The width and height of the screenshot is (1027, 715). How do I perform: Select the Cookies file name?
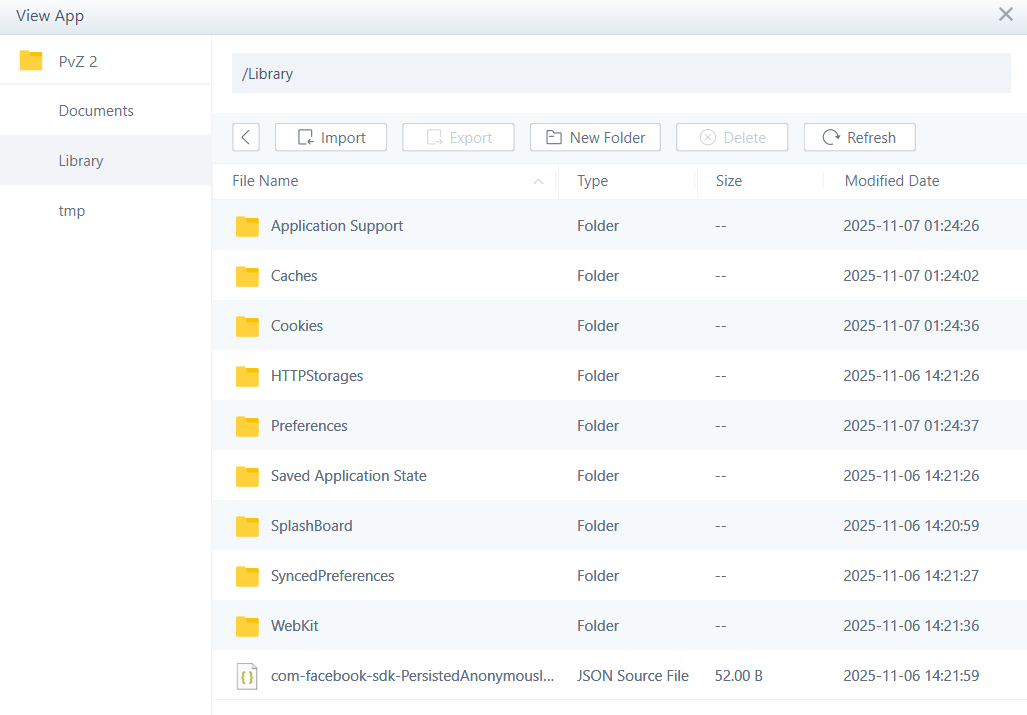click(297, 325)
